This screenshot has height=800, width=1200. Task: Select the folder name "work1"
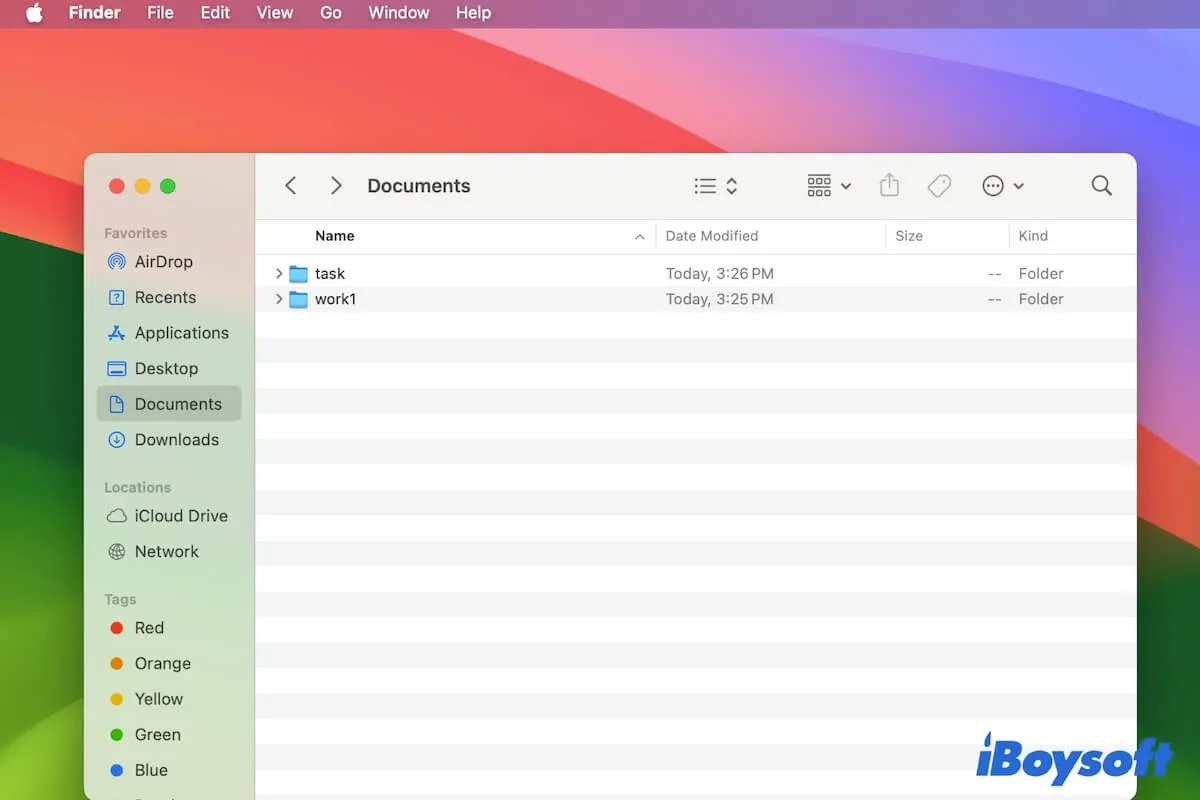[x=336, y=299]
